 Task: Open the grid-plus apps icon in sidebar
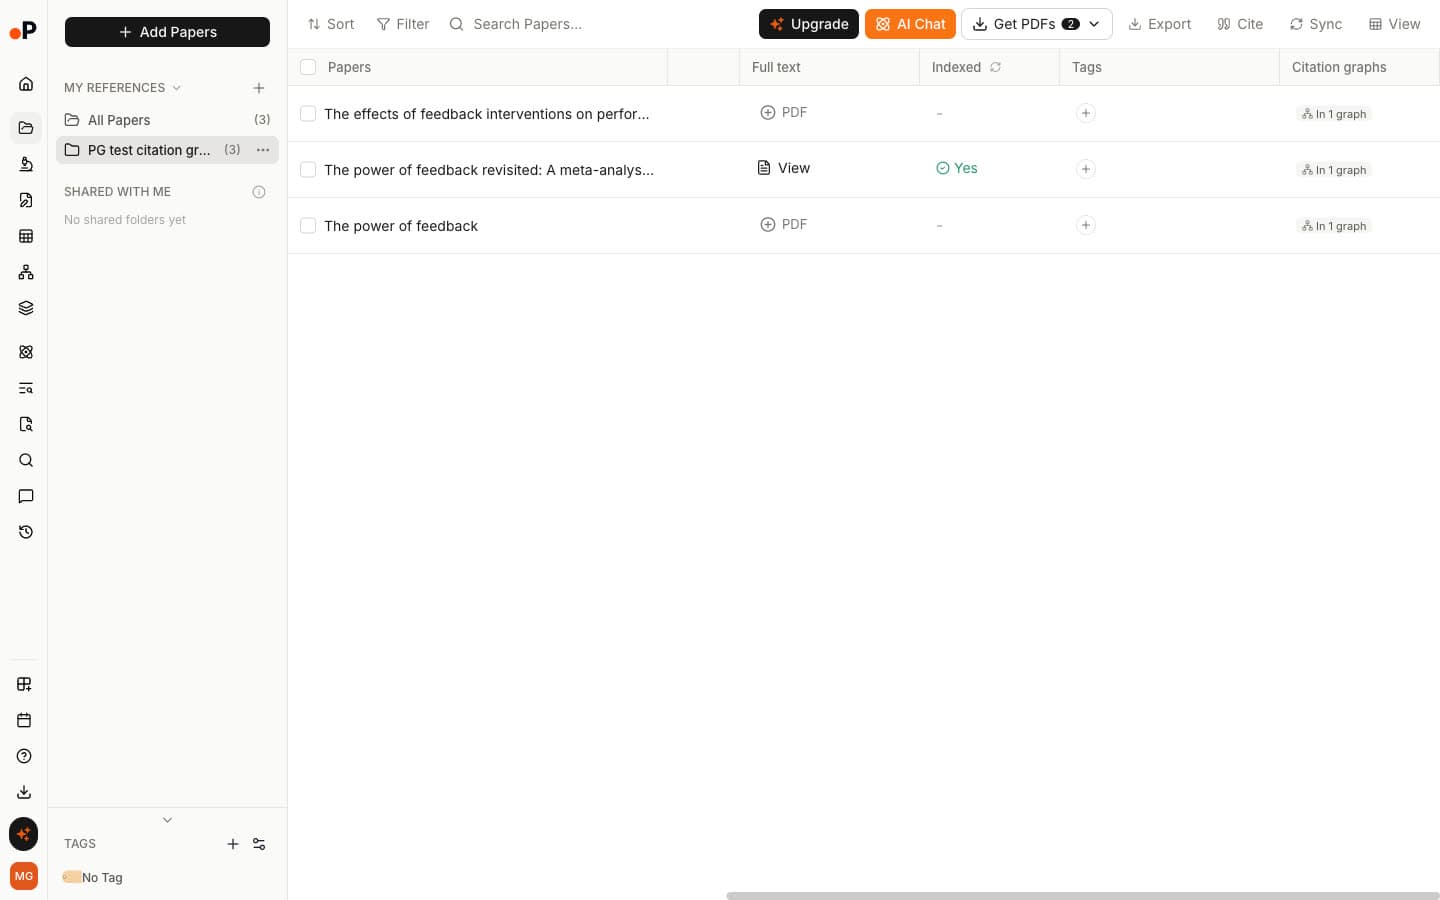(24, 684)
